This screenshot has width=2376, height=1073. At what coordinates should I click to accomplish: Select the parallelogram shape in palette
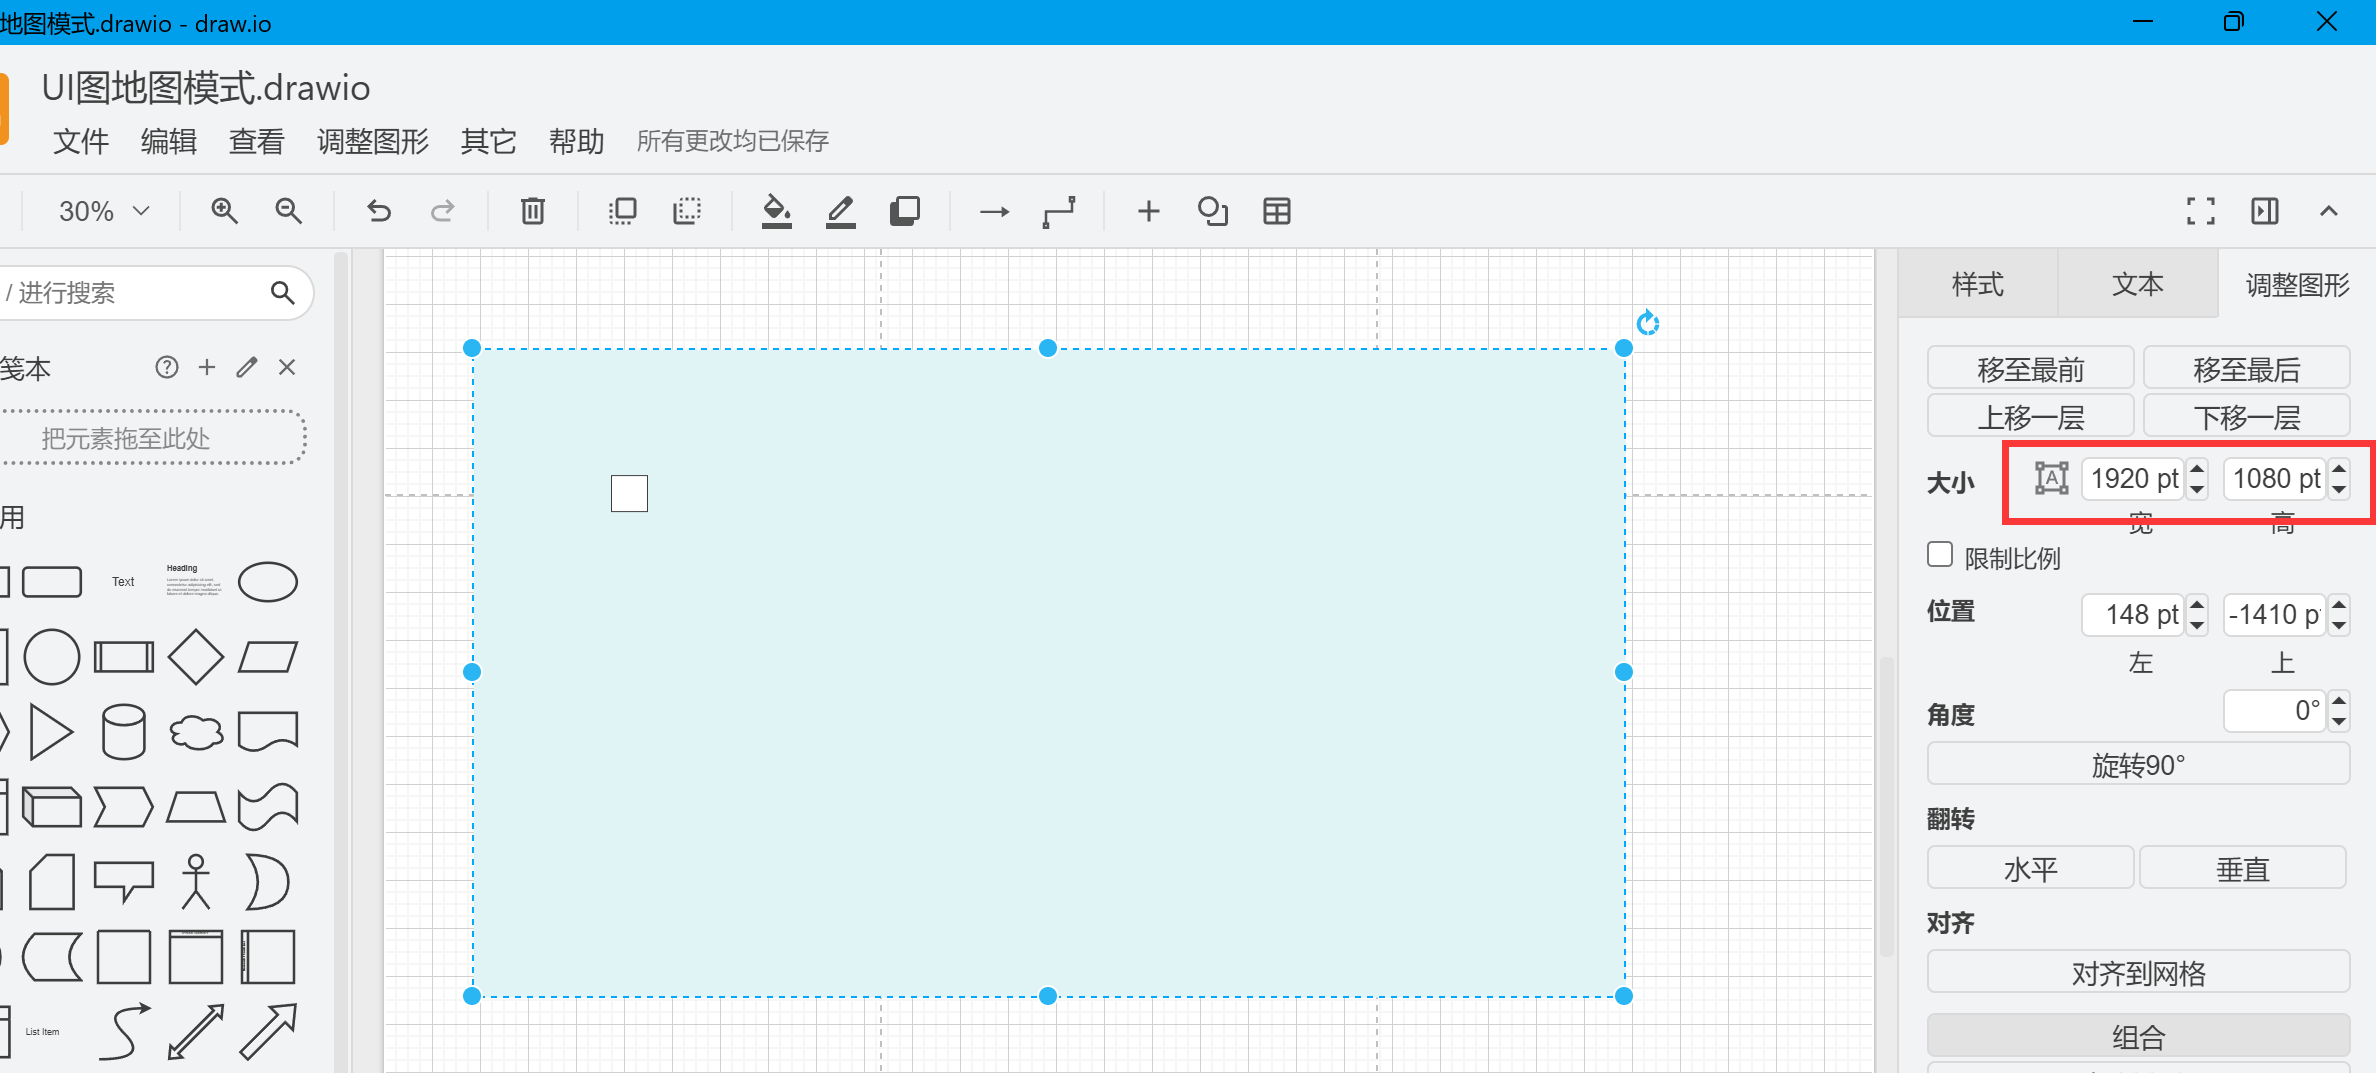268,657
